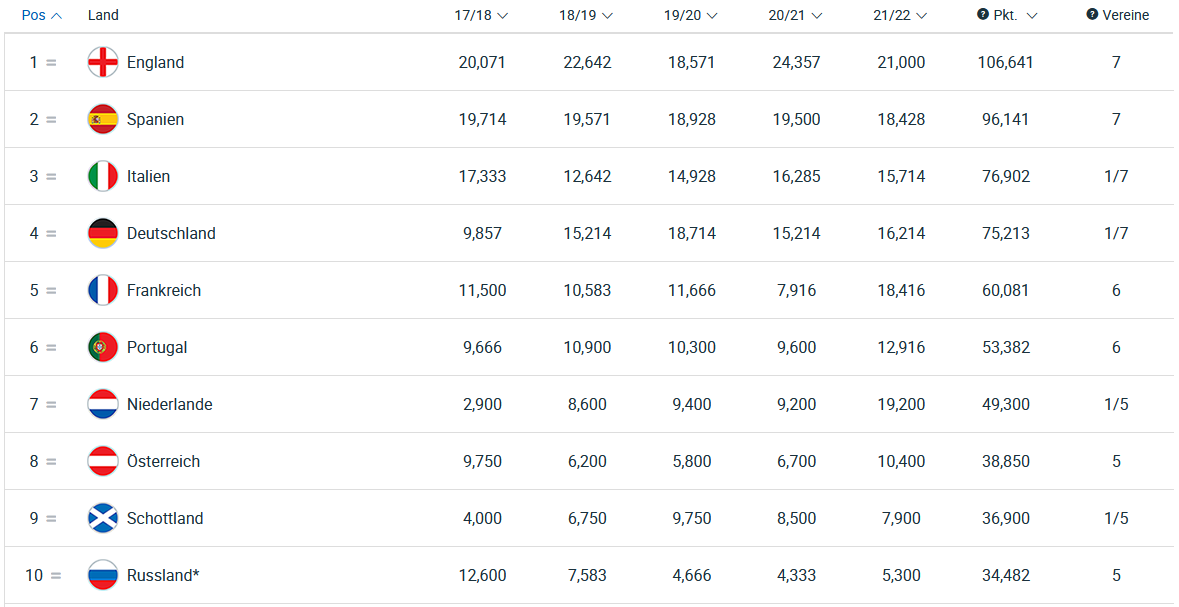Click the Russland flag icon
The height and width of the screenshot is (607, 1179).
pyautogui.click(x=103, y=575)
